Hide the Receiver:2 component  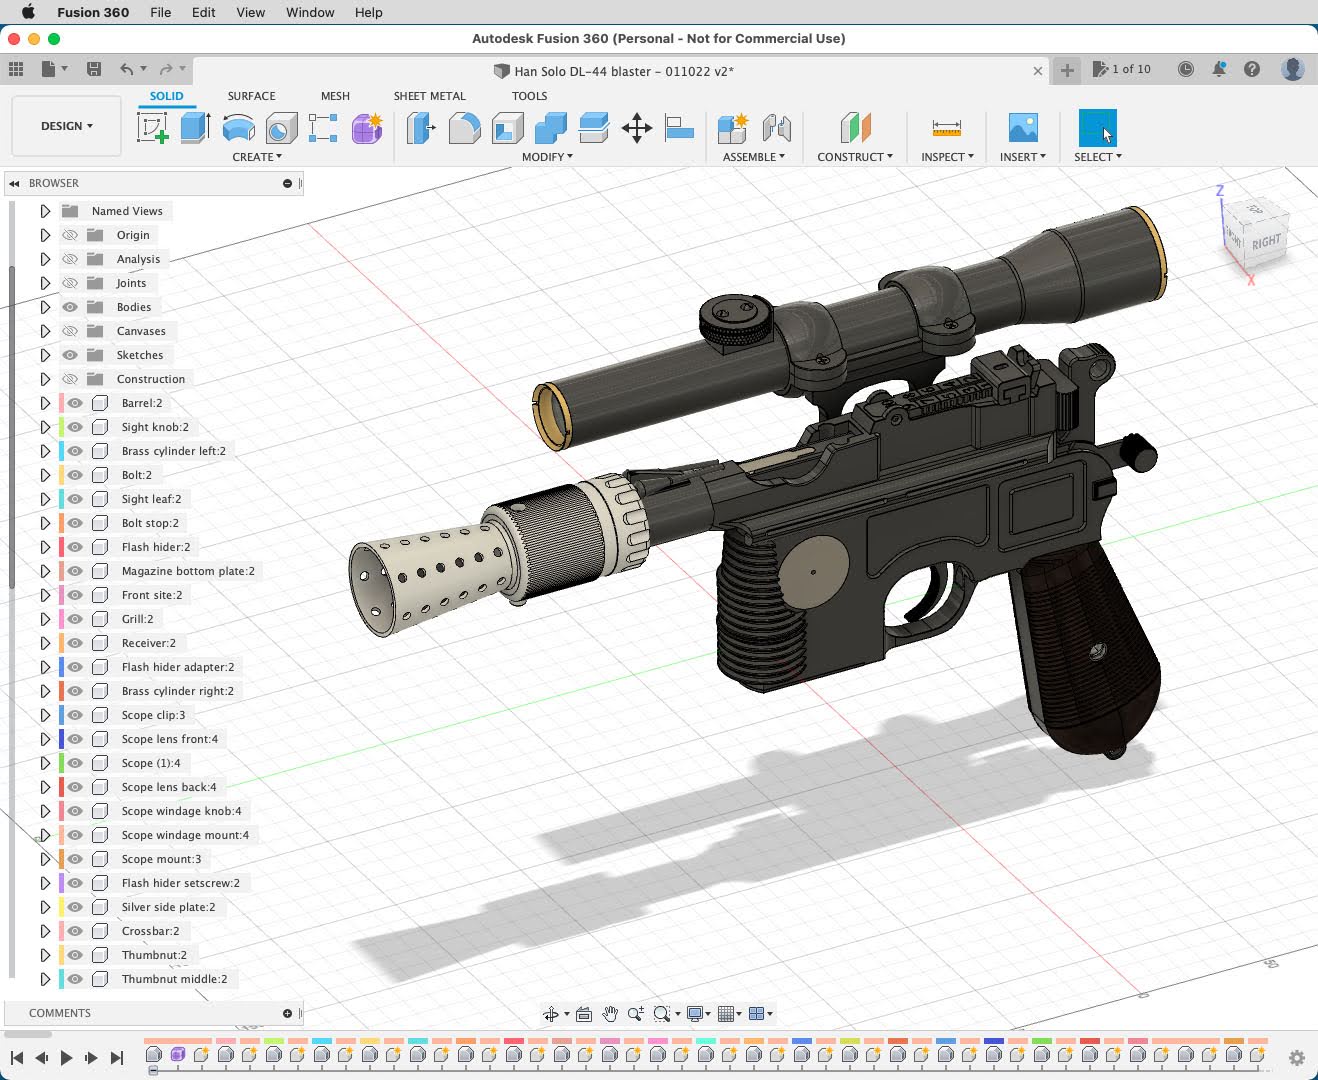pos(75,643)
